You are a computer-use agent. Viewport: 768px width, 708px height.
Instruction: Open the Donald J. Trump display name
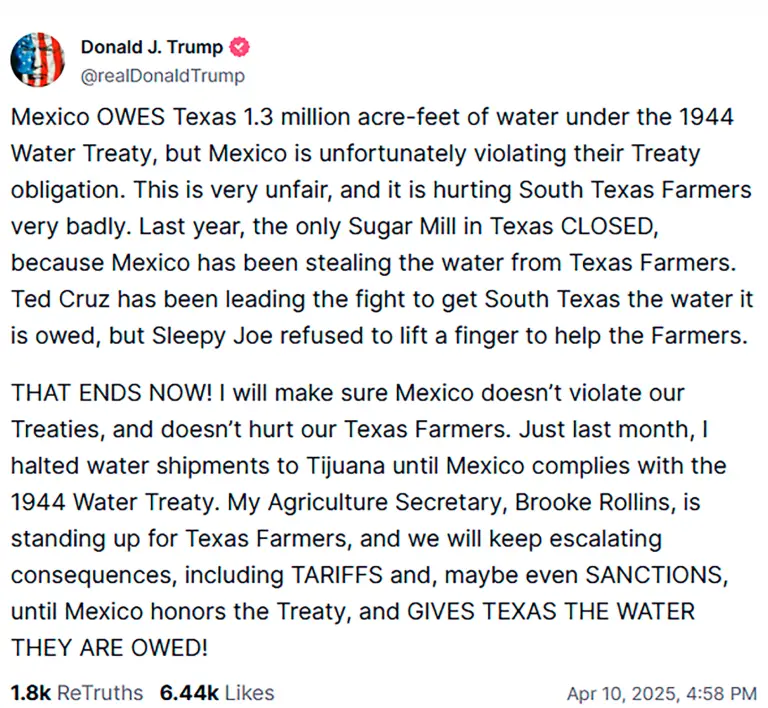[152, 47]
